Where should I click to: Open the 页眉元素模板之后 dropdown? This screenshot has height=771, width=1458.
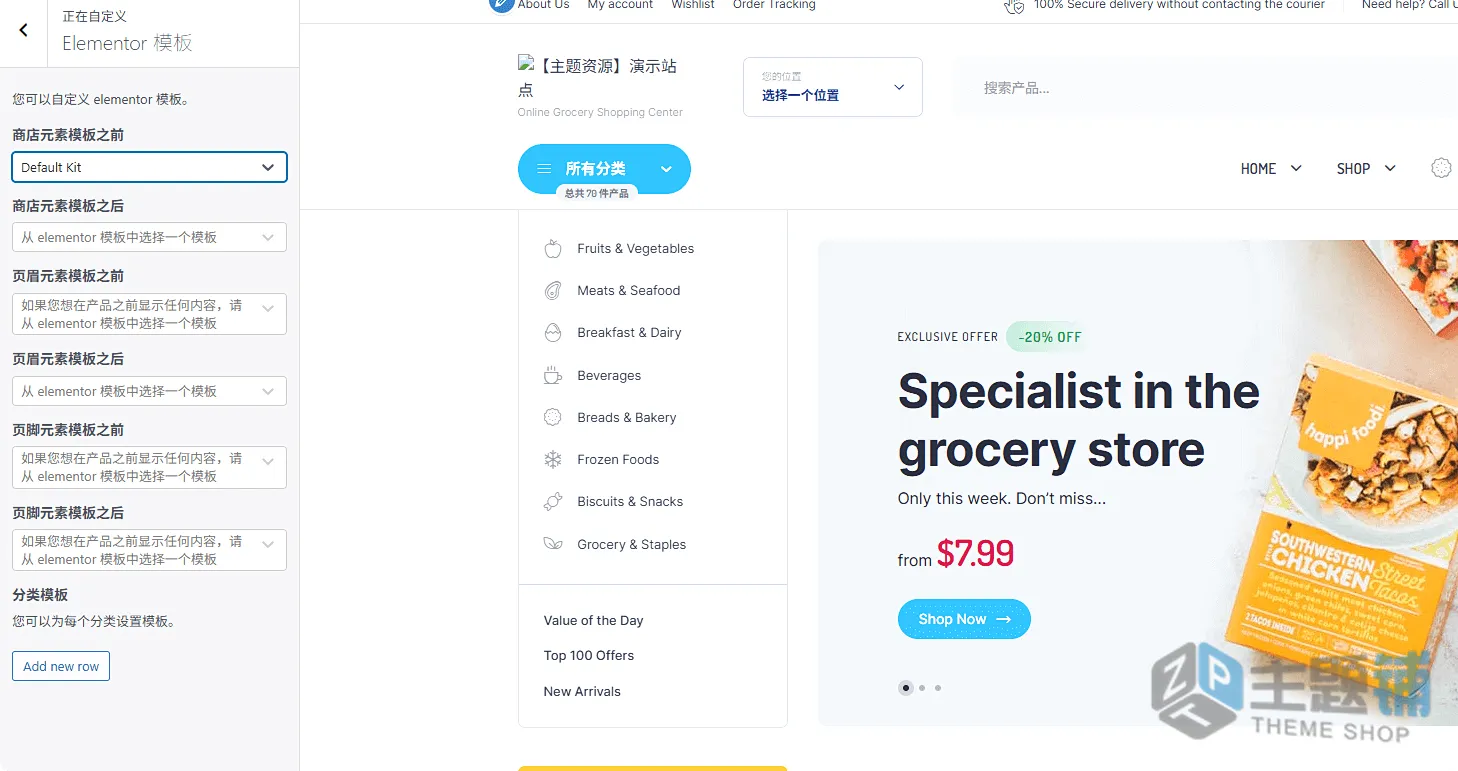click(x=149, y=391)
